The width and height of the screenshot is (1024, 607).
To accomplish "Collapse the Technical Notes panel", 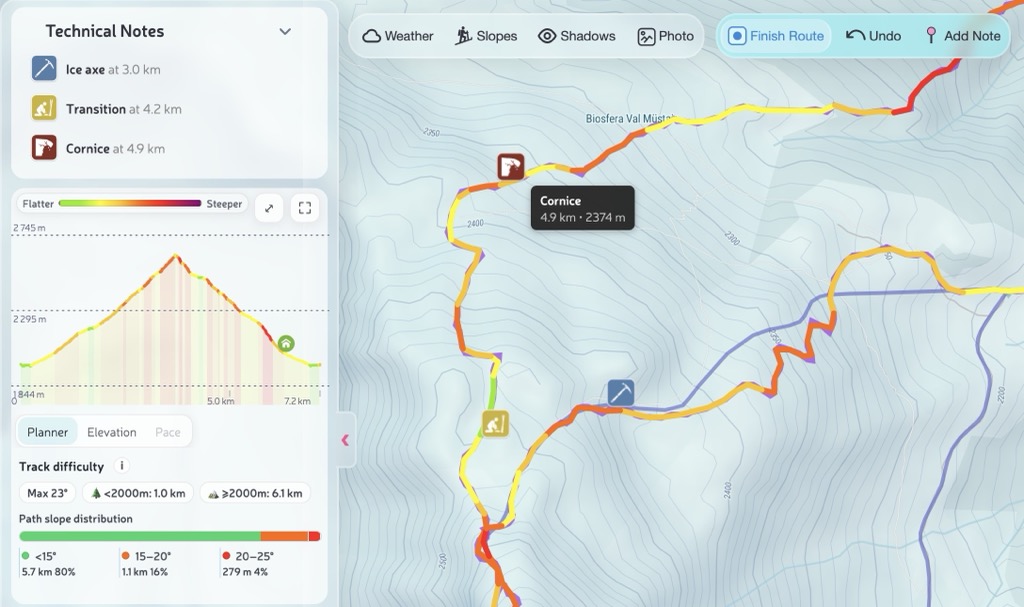I will 285,31.
